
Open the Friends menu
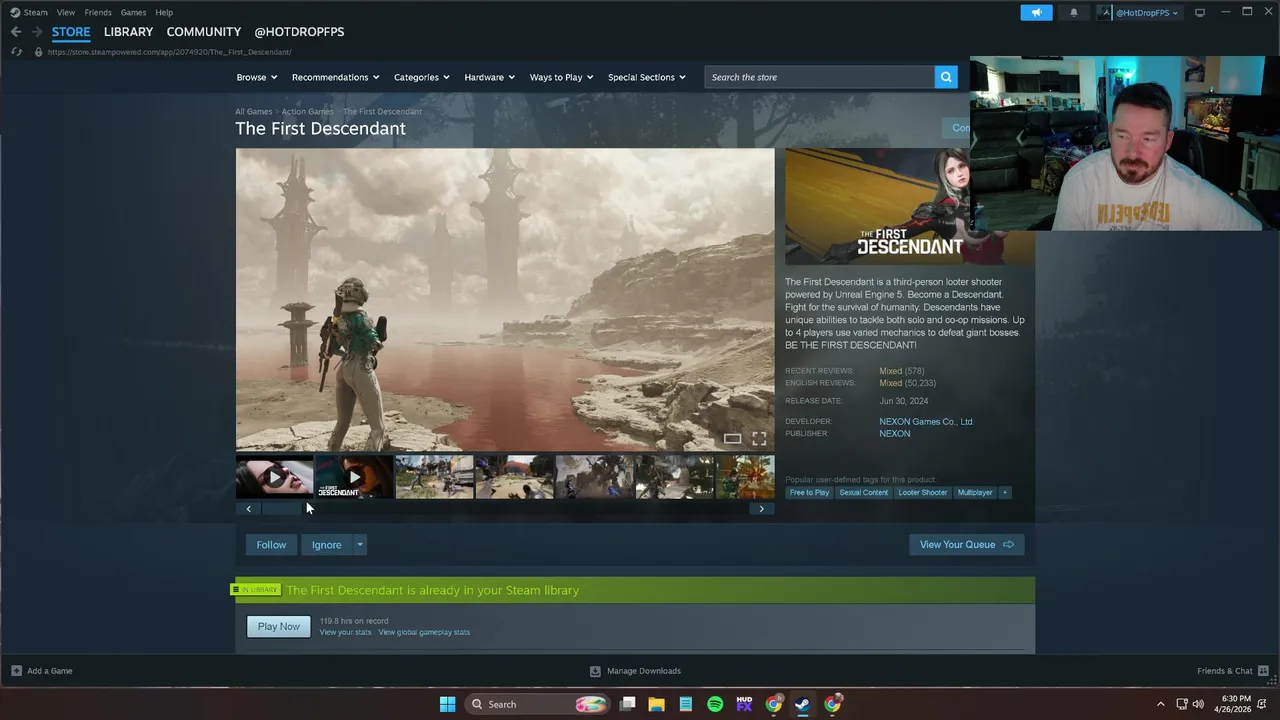point(98,12)
